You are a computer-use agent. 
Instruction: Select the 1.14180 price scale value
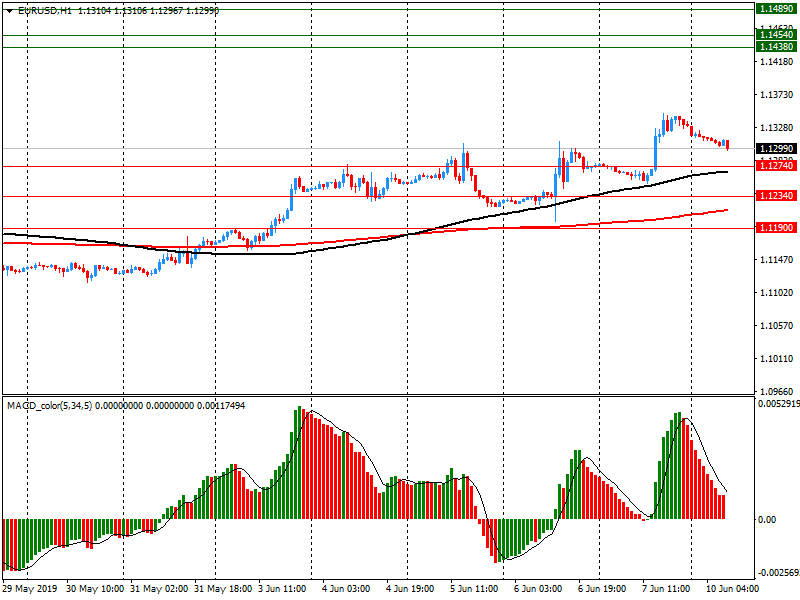pos(777,62)
